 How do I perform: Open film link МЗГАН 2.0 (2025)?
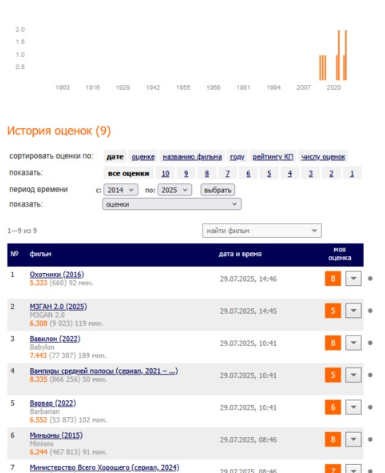click(x=58, y=306)
